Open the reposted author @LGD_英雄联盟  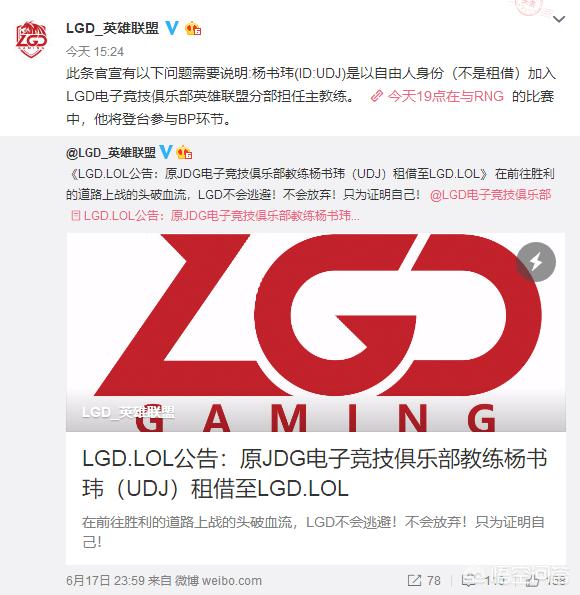(x=111, y=153)
